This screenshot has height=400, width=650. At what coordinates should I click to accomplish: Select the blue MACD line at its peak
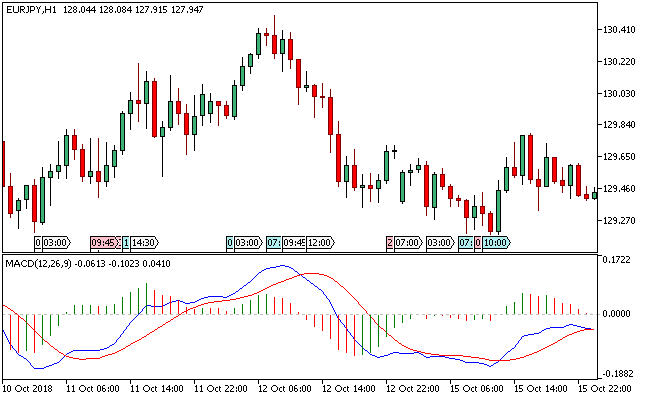tap(283, 266)
